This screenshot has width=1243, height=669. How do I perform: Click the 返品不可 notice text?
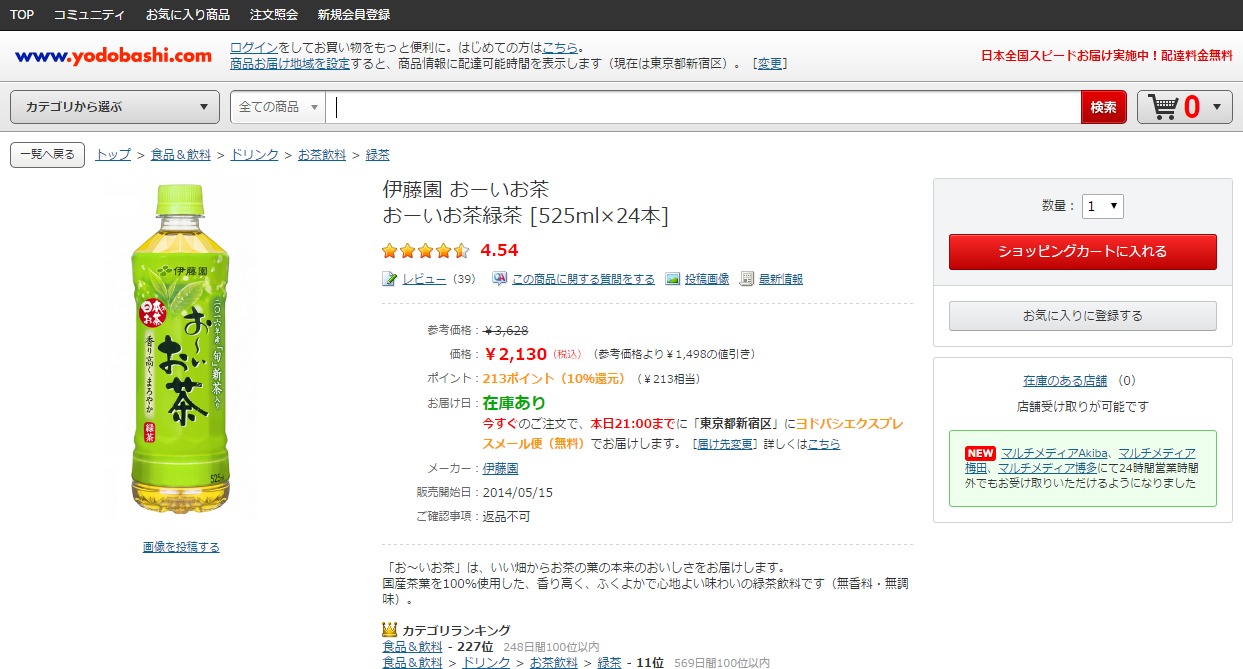pyautogui.click(x=507, y=516)
